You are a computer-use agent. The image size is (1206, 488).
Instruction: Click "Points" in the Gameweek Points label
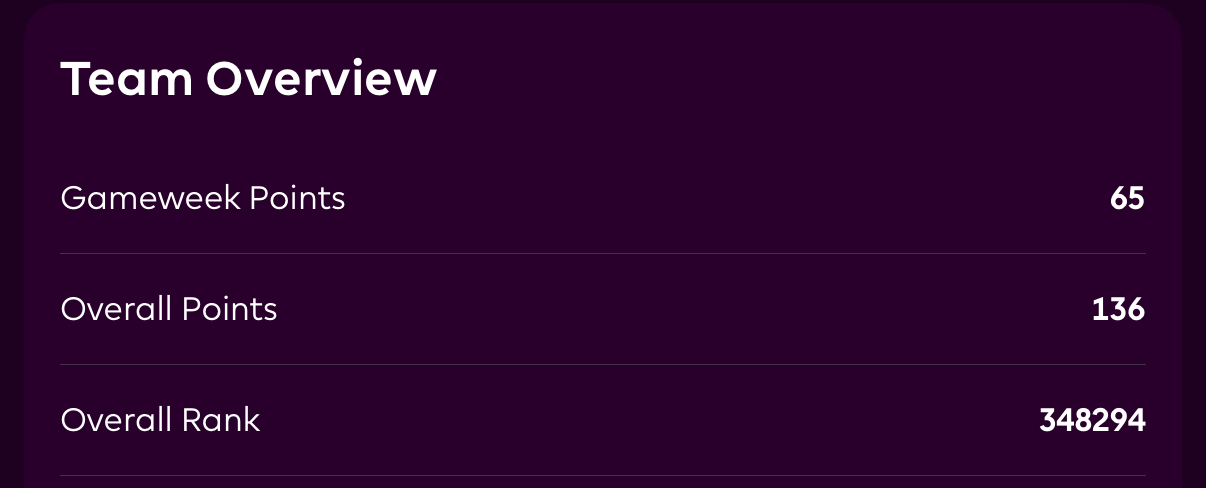coord(297,199)
